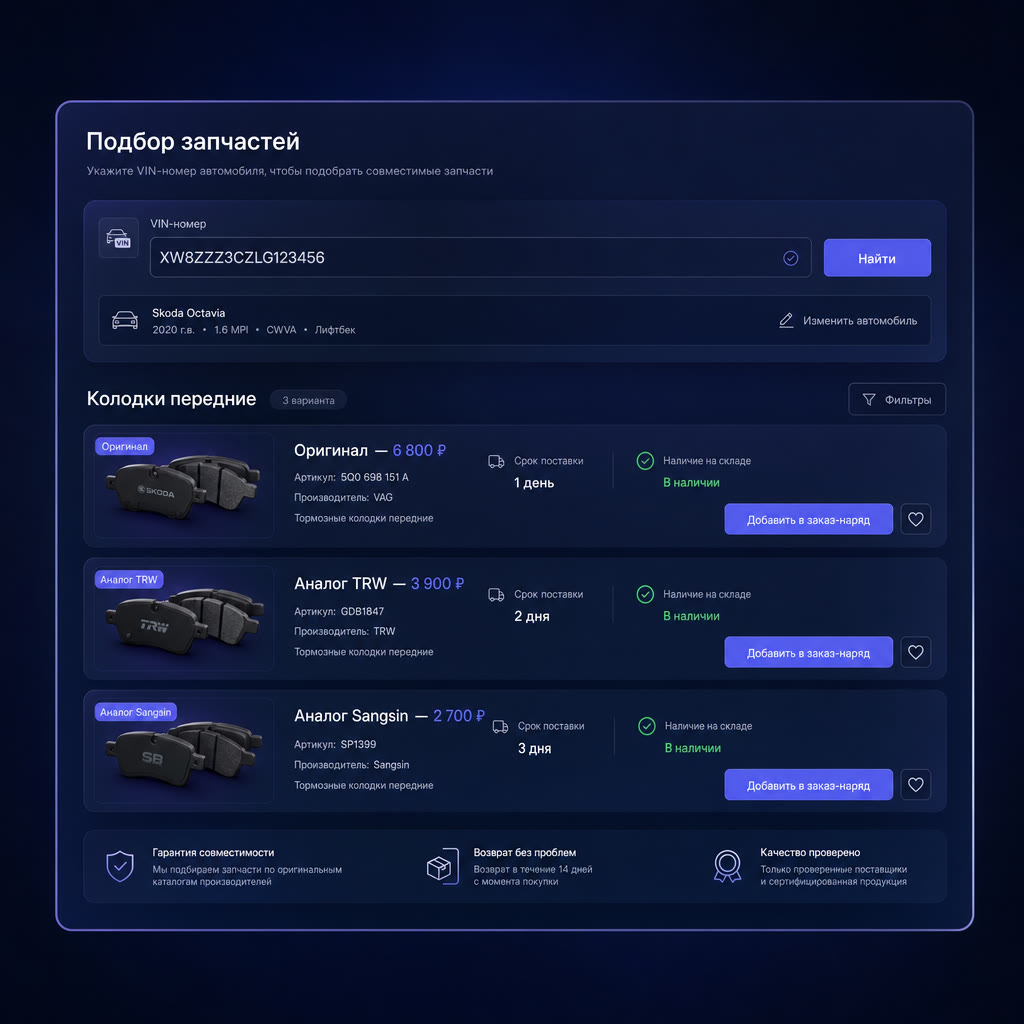
Task: Add Оригинал pads to заказ-наряд
Action: click(x=808, y=519)
